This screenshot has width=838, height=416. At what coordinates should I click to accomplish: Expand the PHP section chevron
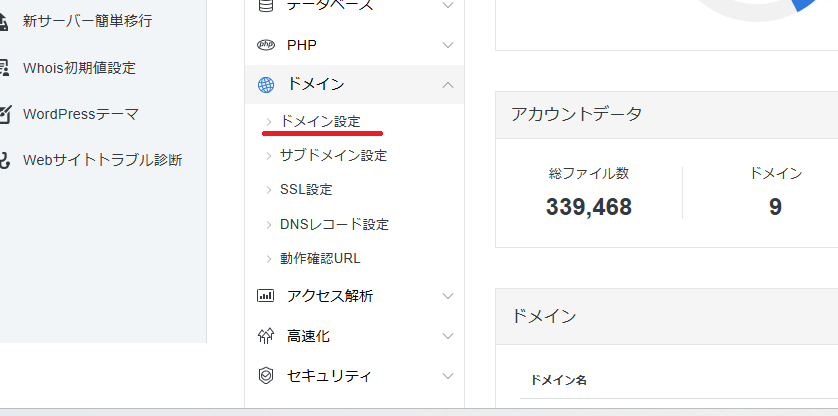tap(447, 45)
